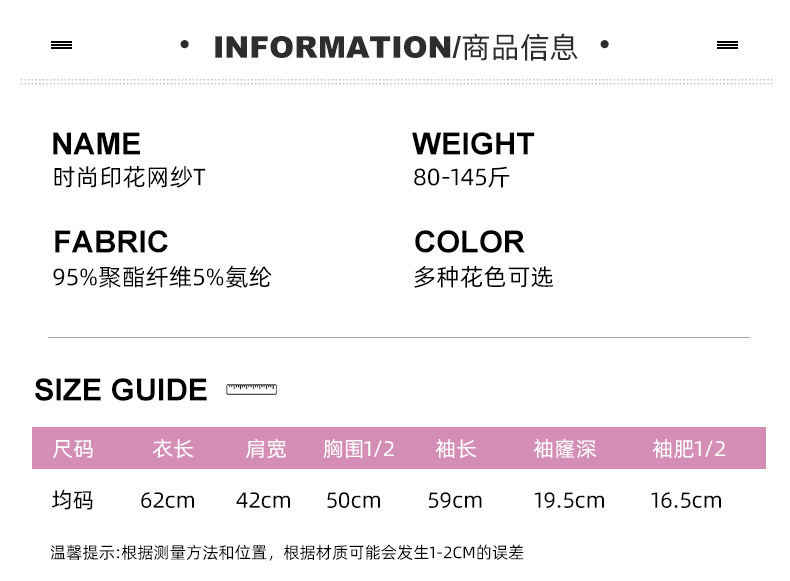Click the 袖窿深 column header
Viewport: 790px width, 581px height.
[564, 449]
